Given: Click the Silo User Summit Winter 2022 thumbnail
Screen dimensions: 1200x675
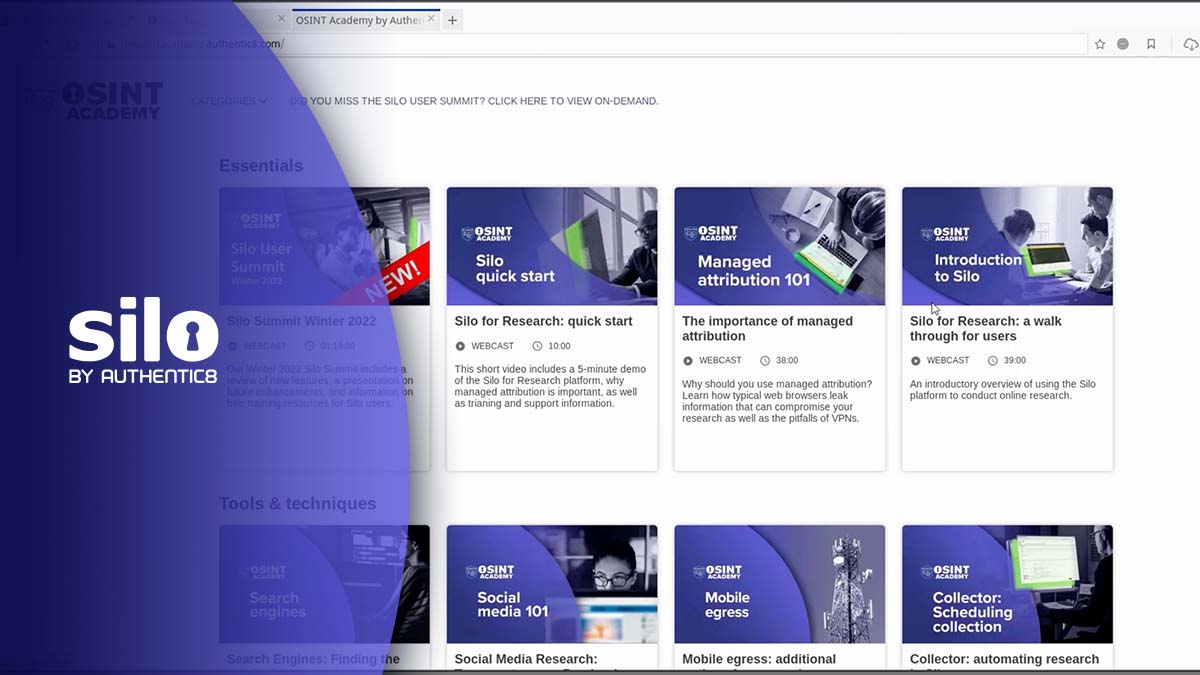Looking at the screenshot, I should 324,246.
